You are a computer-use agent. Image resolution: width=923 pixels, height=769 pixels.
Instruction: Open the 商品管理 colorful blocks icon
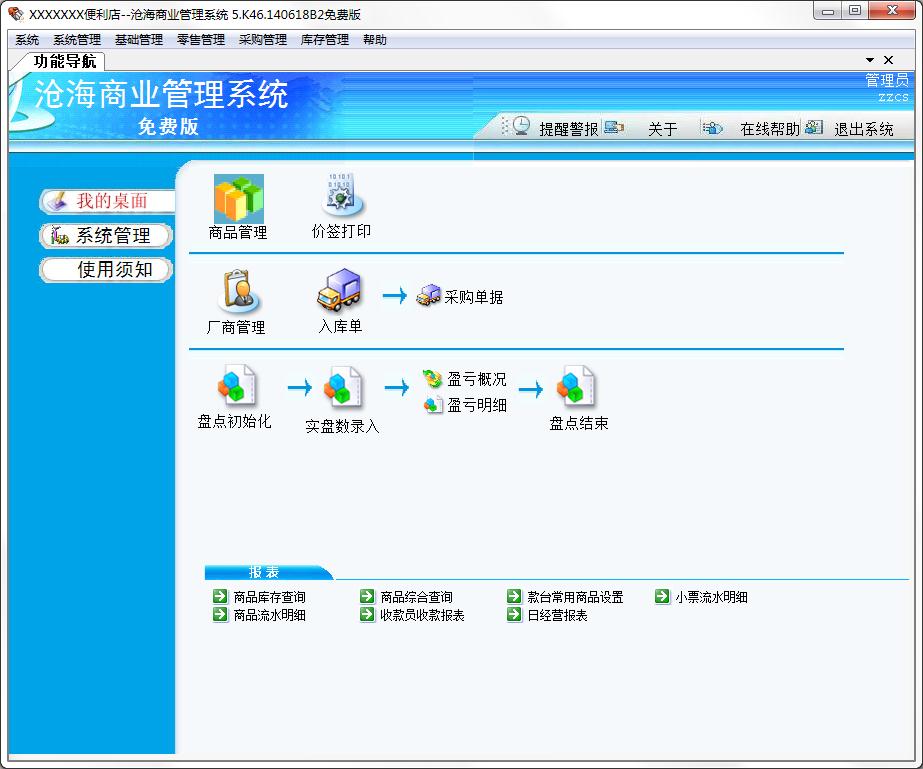238,198
